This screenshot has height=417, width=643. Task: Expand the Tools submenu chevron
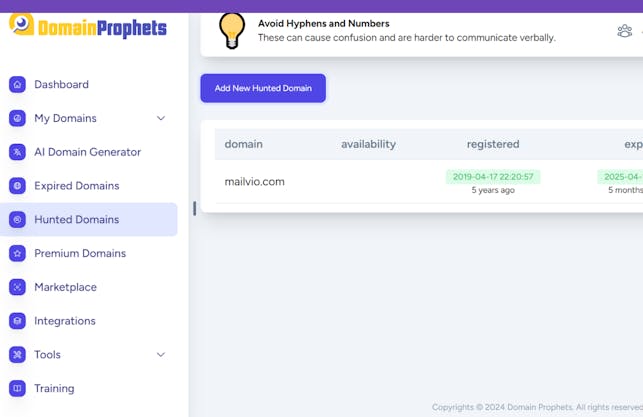pos(161,355)
